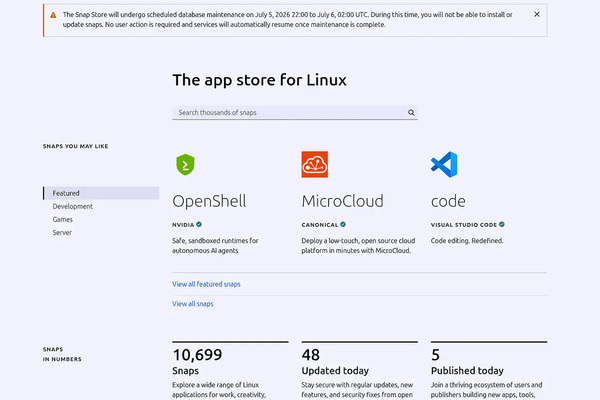The width and height of the screenshot is (600, 400).
Task: Click the warning triangle icon in banner
Action: click(53, 15)
